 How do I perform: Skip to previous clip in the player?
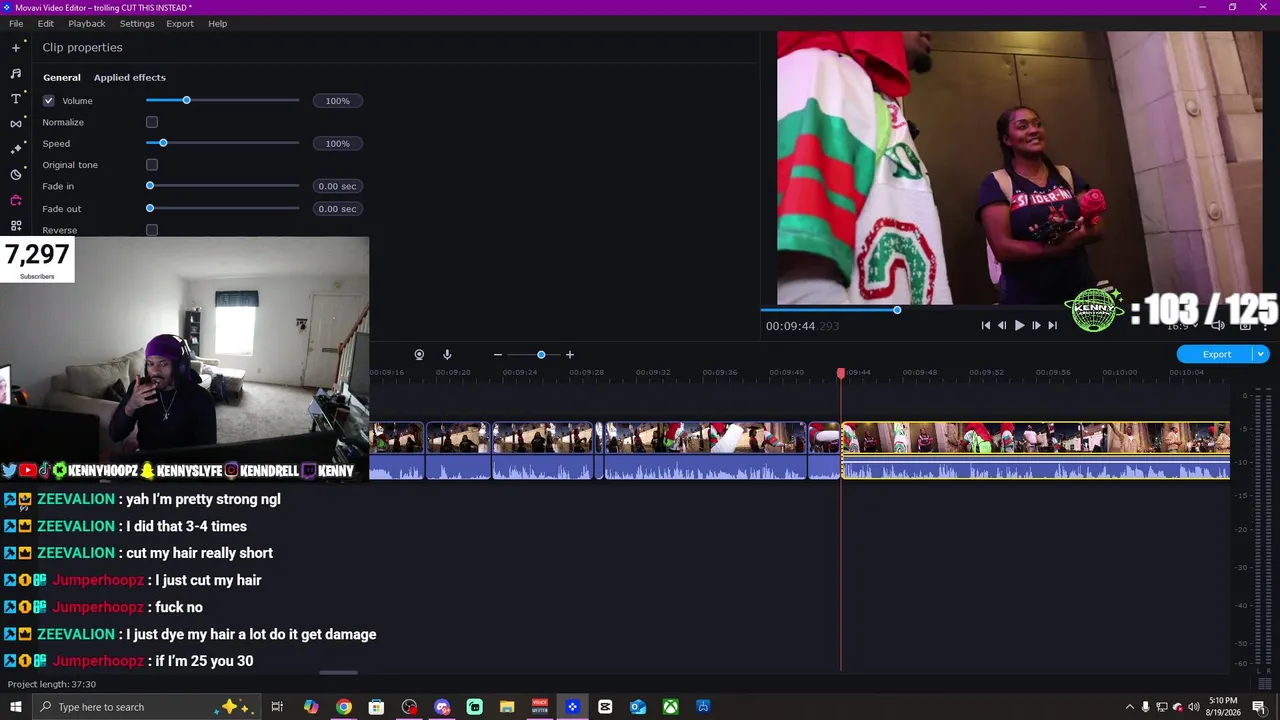[x=986, y=325]
